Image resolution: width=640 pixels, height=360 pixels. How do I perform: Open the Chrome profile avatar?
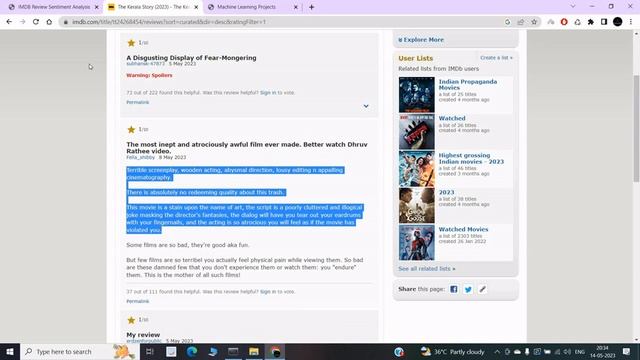coord(618,22)
